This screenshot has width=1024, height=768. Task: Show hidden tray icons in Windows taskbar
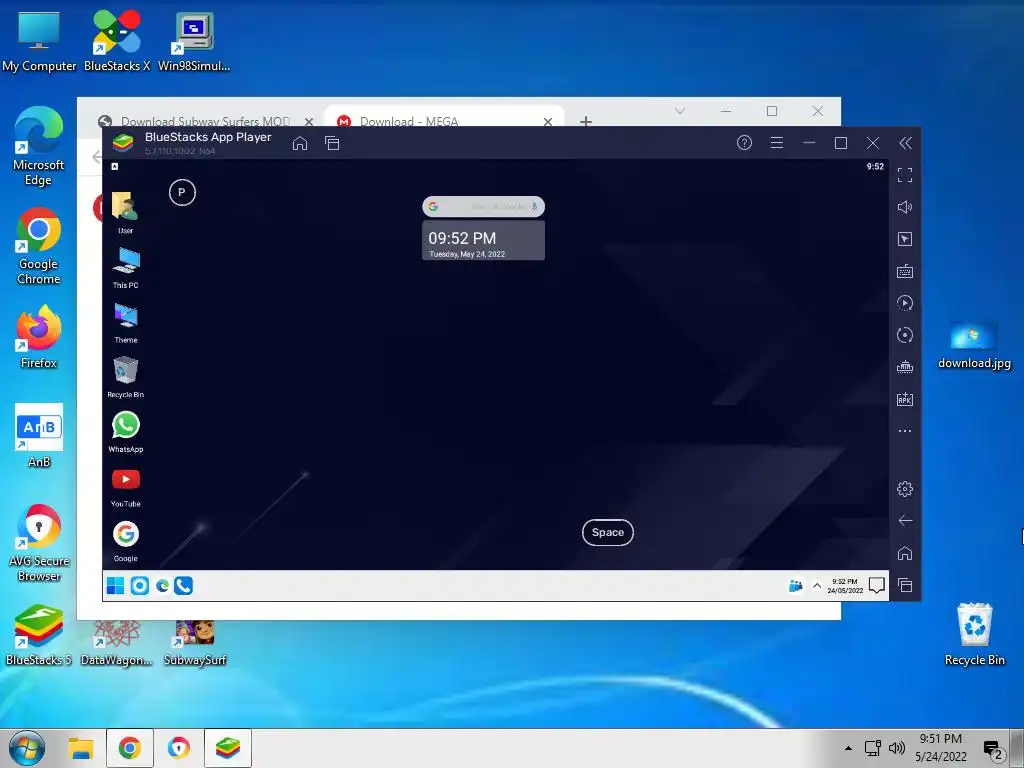coord(848,748)
